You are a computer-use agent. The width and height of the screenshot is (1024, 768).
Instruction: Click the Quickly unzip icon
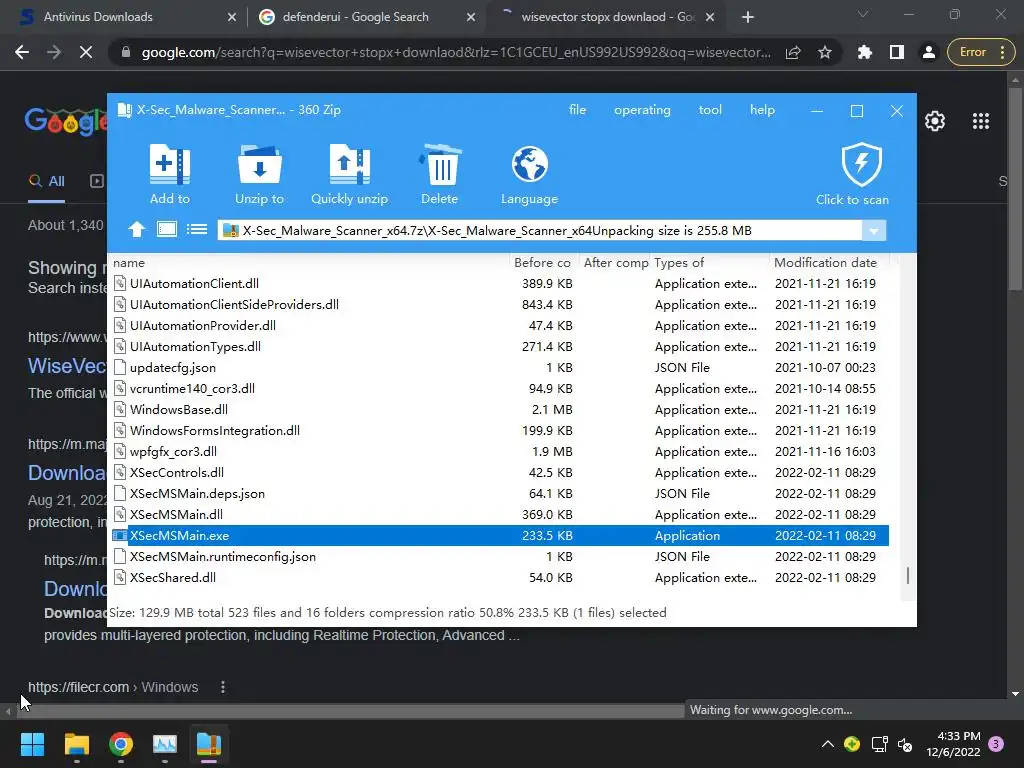tap(349, 165)
